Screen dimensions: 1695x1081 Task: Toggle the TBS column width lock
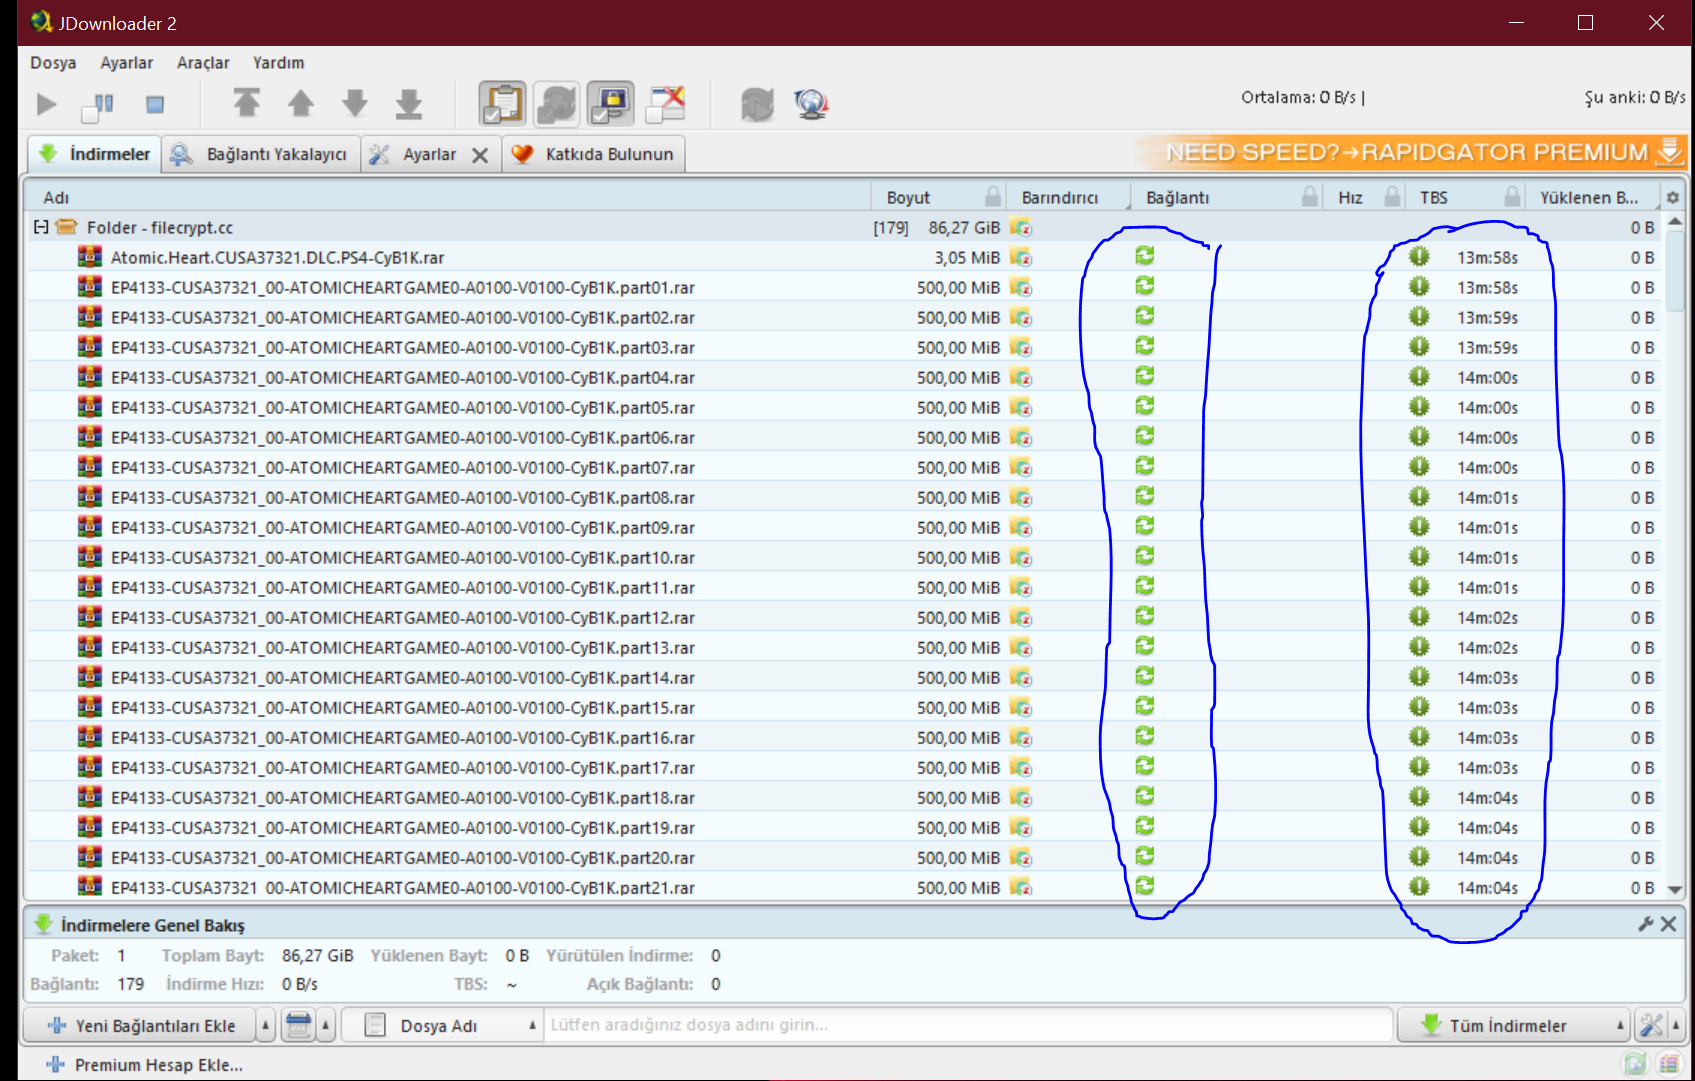[1512, 196]
